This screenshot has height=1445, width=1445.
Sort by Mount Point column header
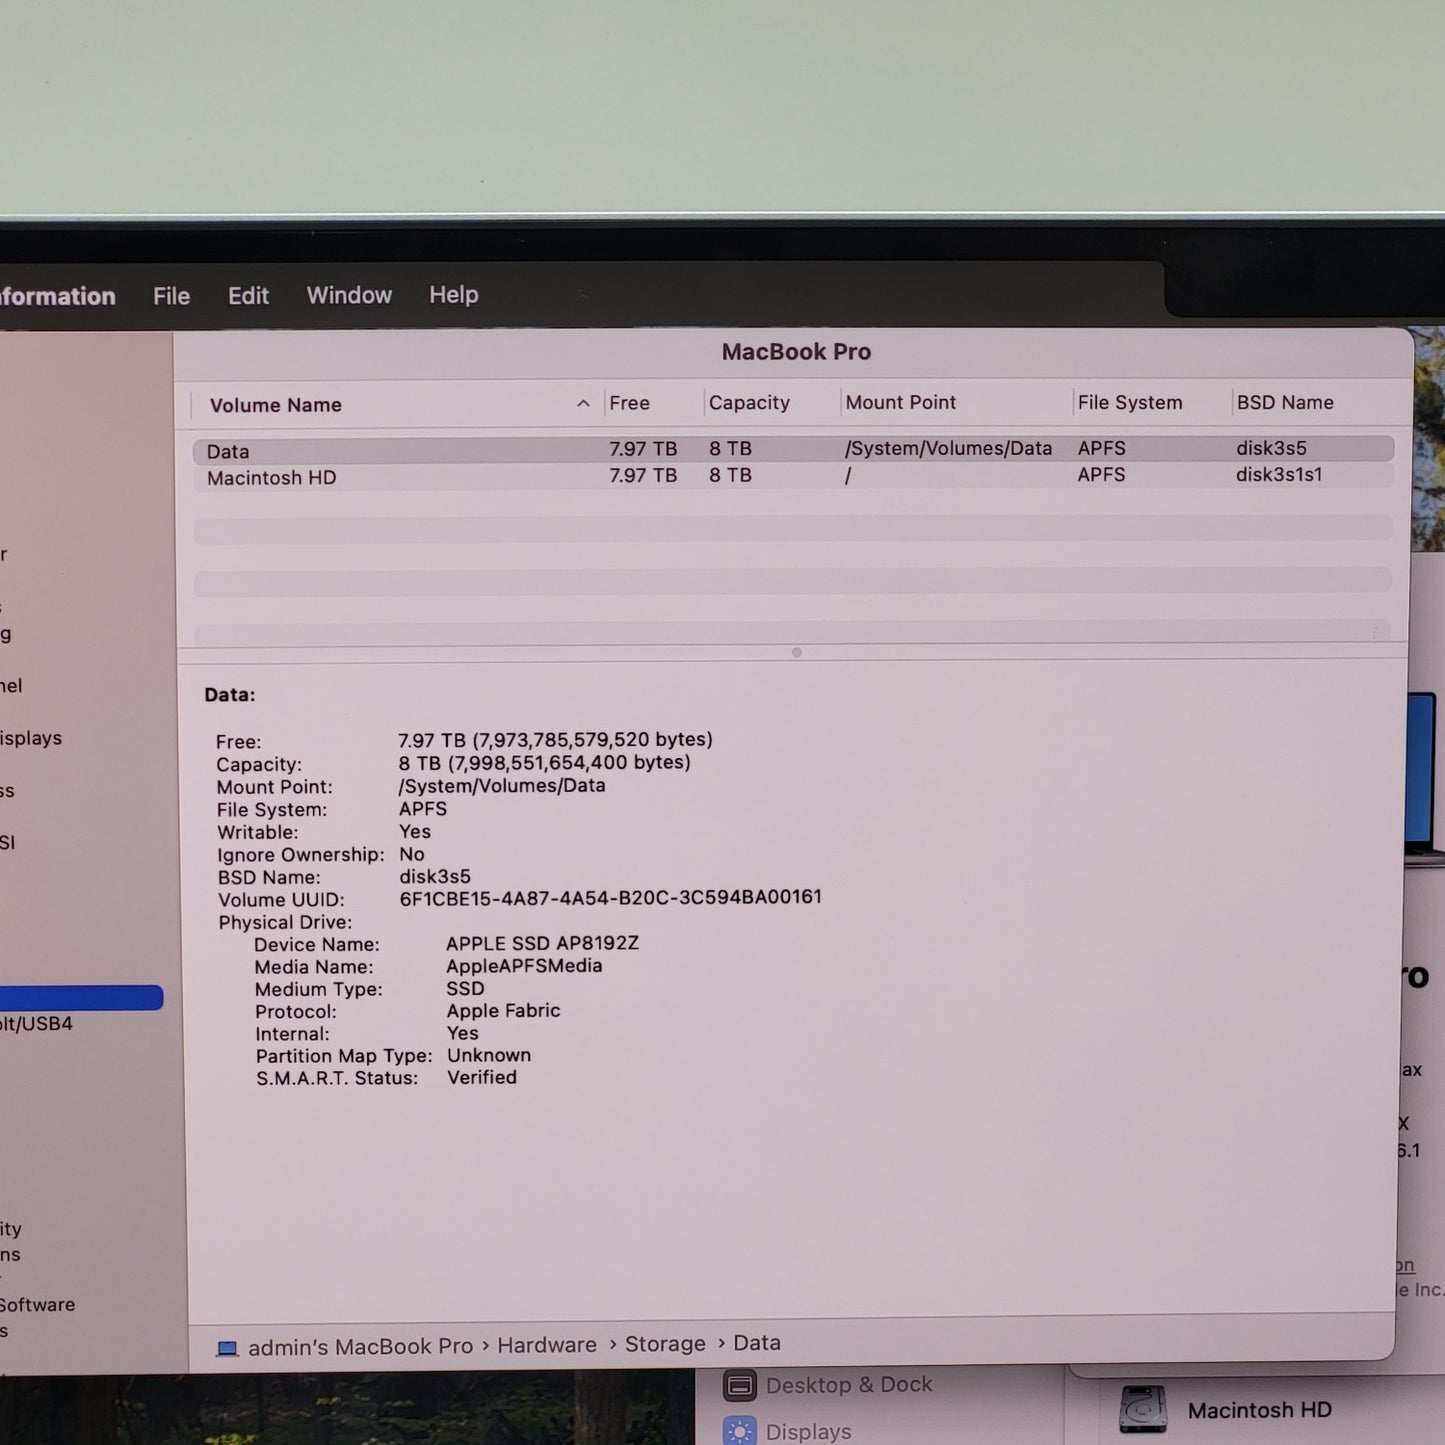pos(900,402)
